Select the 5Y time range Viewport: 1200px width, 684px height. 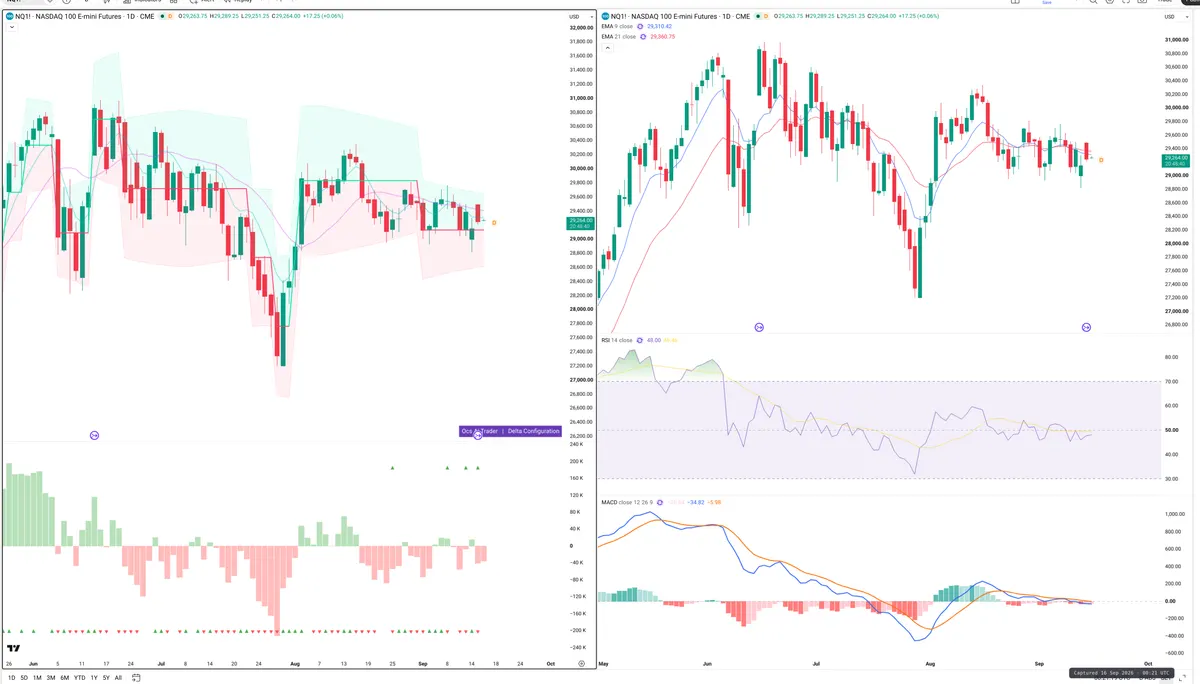pos(106,677)
